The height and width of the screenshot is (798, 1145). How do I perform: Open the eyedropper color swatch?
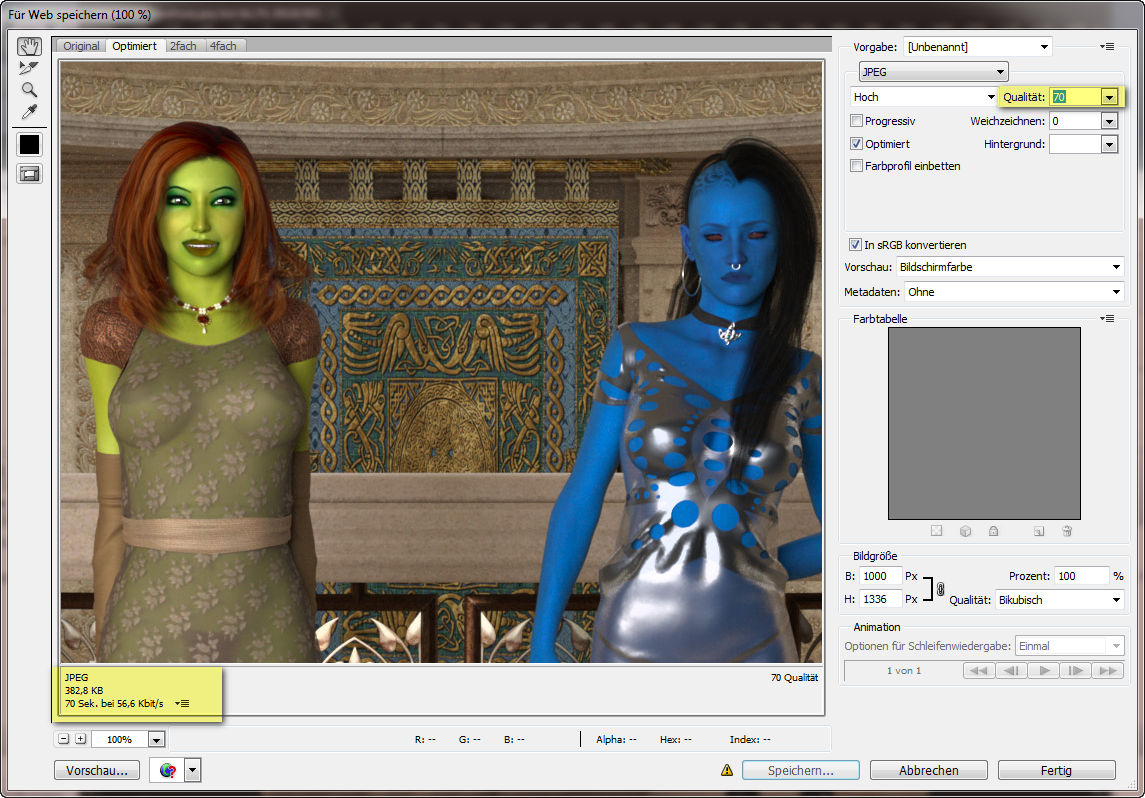[29, 145]
